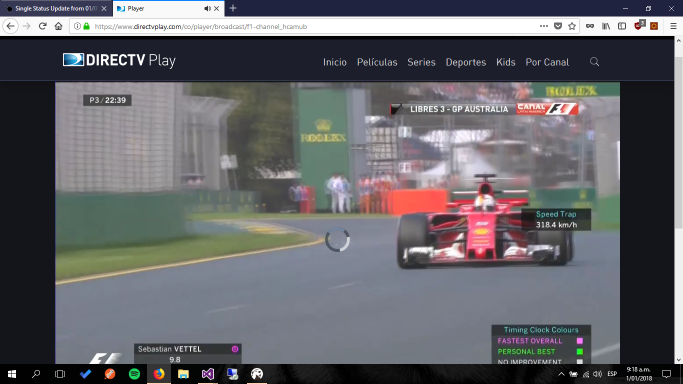683x384 pixels.
Task: Open Task View from taskbar
Action: pyautogui.click(x=60, y=374)
